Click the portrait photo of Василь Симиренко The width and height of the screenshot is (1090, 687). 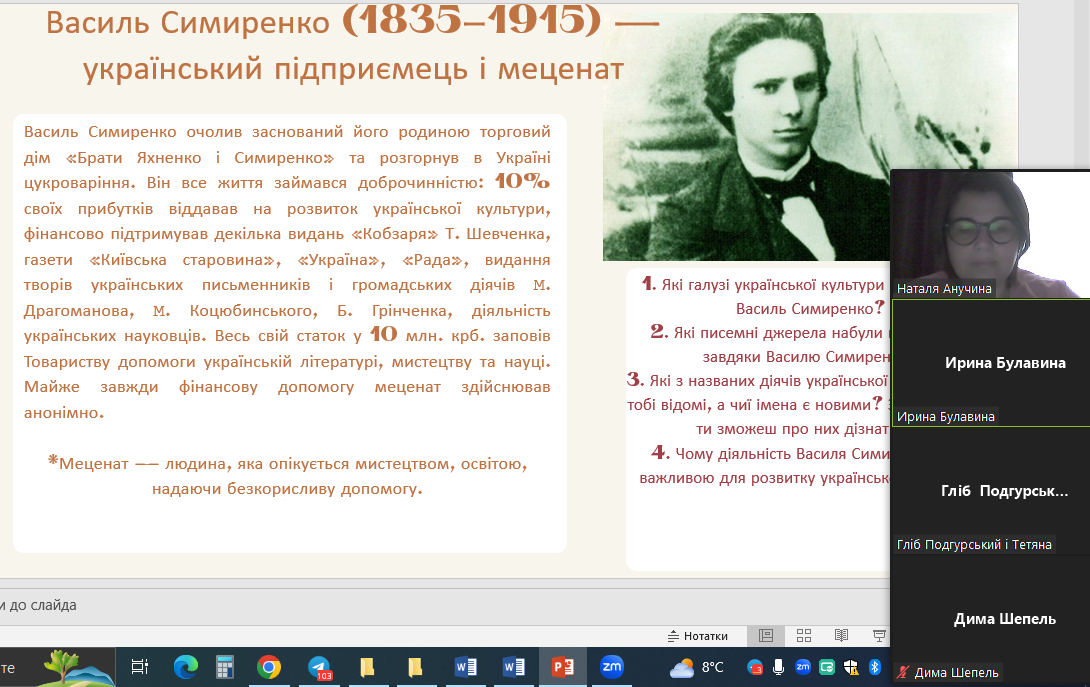[x=746, y=137]
